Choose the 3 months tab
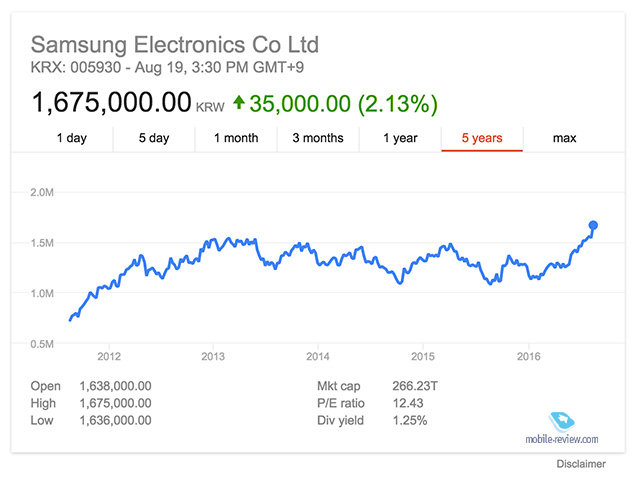 click(318, 138)
